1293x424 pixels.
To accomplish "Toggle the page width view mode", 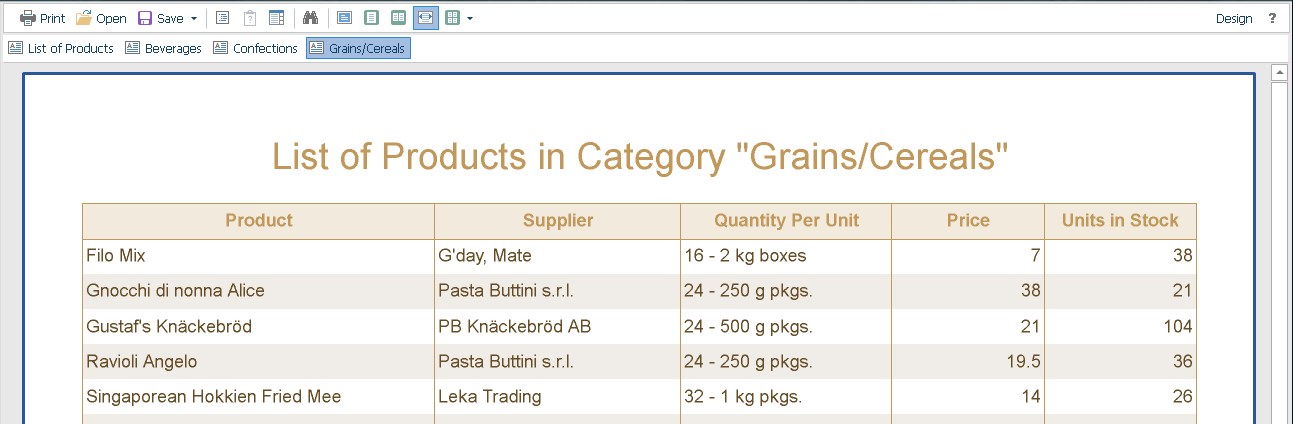I will click(x=425, y=18).
